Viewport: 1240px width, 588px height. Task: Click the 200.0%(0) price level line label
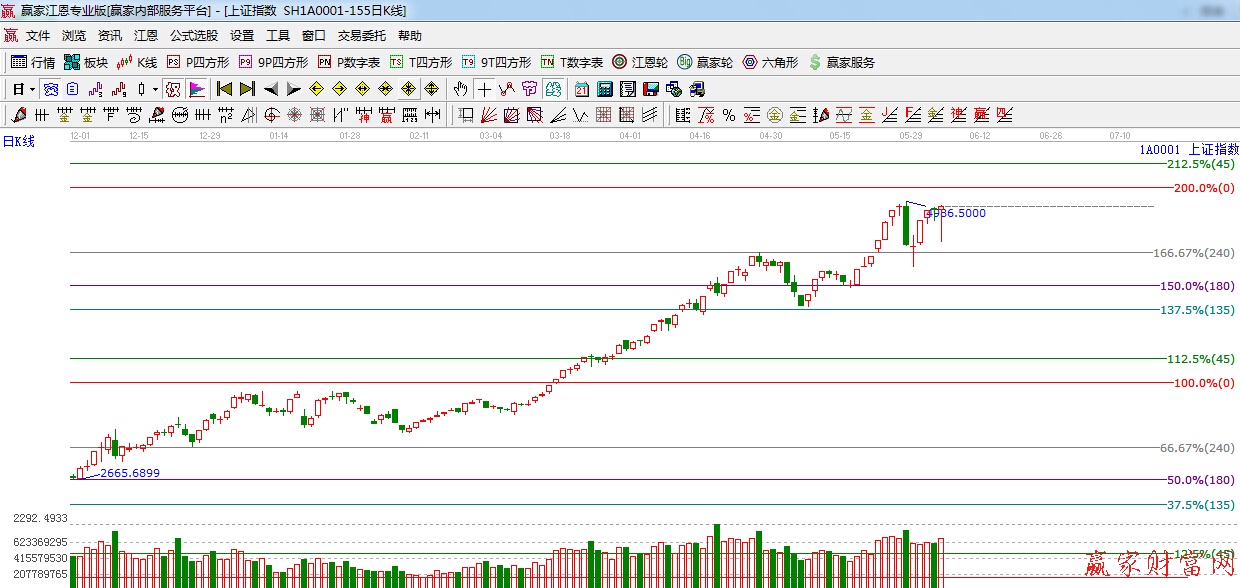[x=1205, y=188]
